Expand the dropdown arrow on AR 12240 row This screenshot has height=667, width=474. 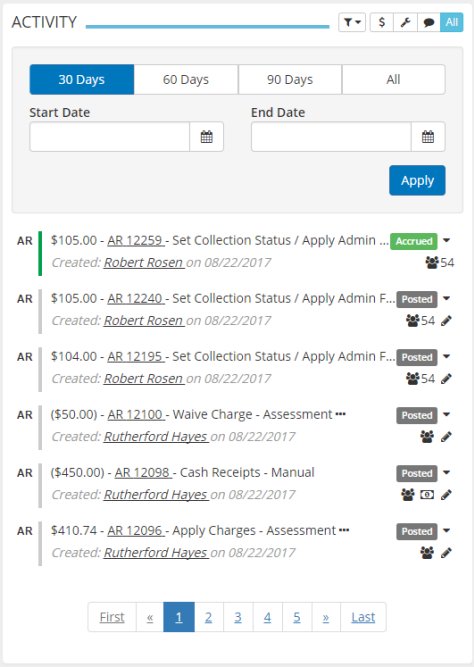pyautogui.click(x=446, y=299)
